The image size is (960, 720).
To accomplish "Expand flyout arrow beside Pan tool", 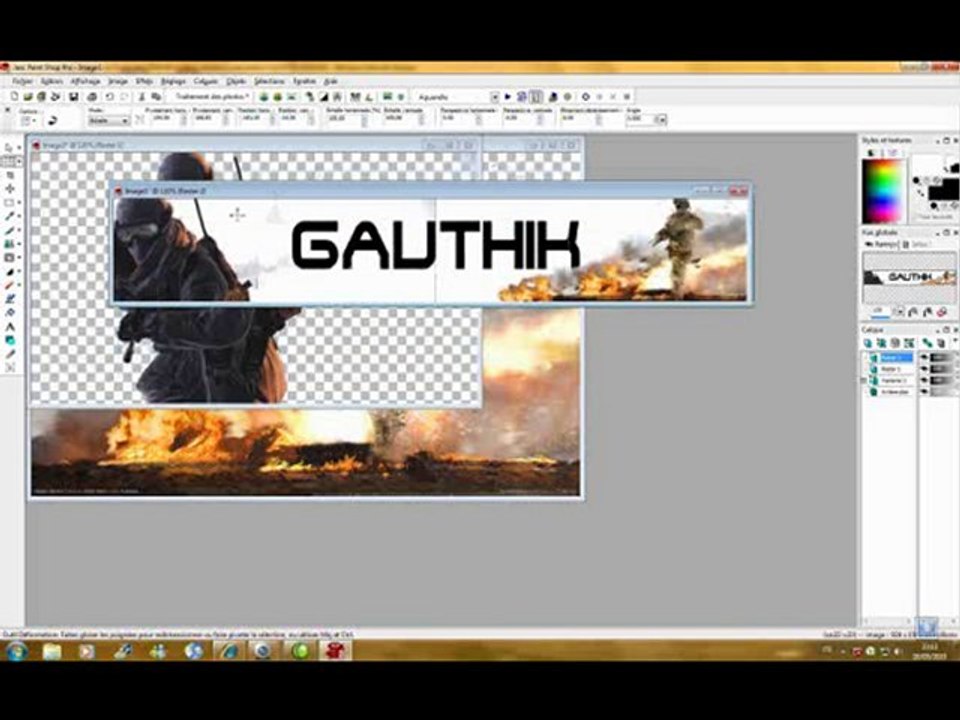I will click(x=18, y=148).
